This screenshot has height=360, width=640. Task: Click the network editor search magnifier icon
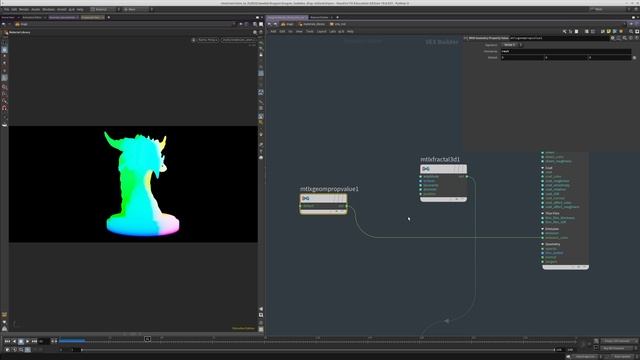(x=631, y=31)
